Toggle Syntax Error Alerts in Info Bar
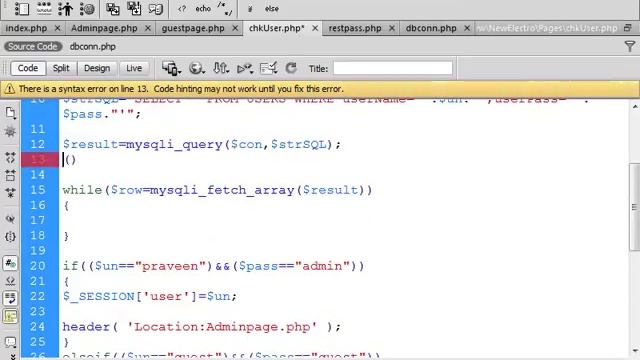Image resolution: width=640 pixels, height=360 pixels. click(10, 316)
